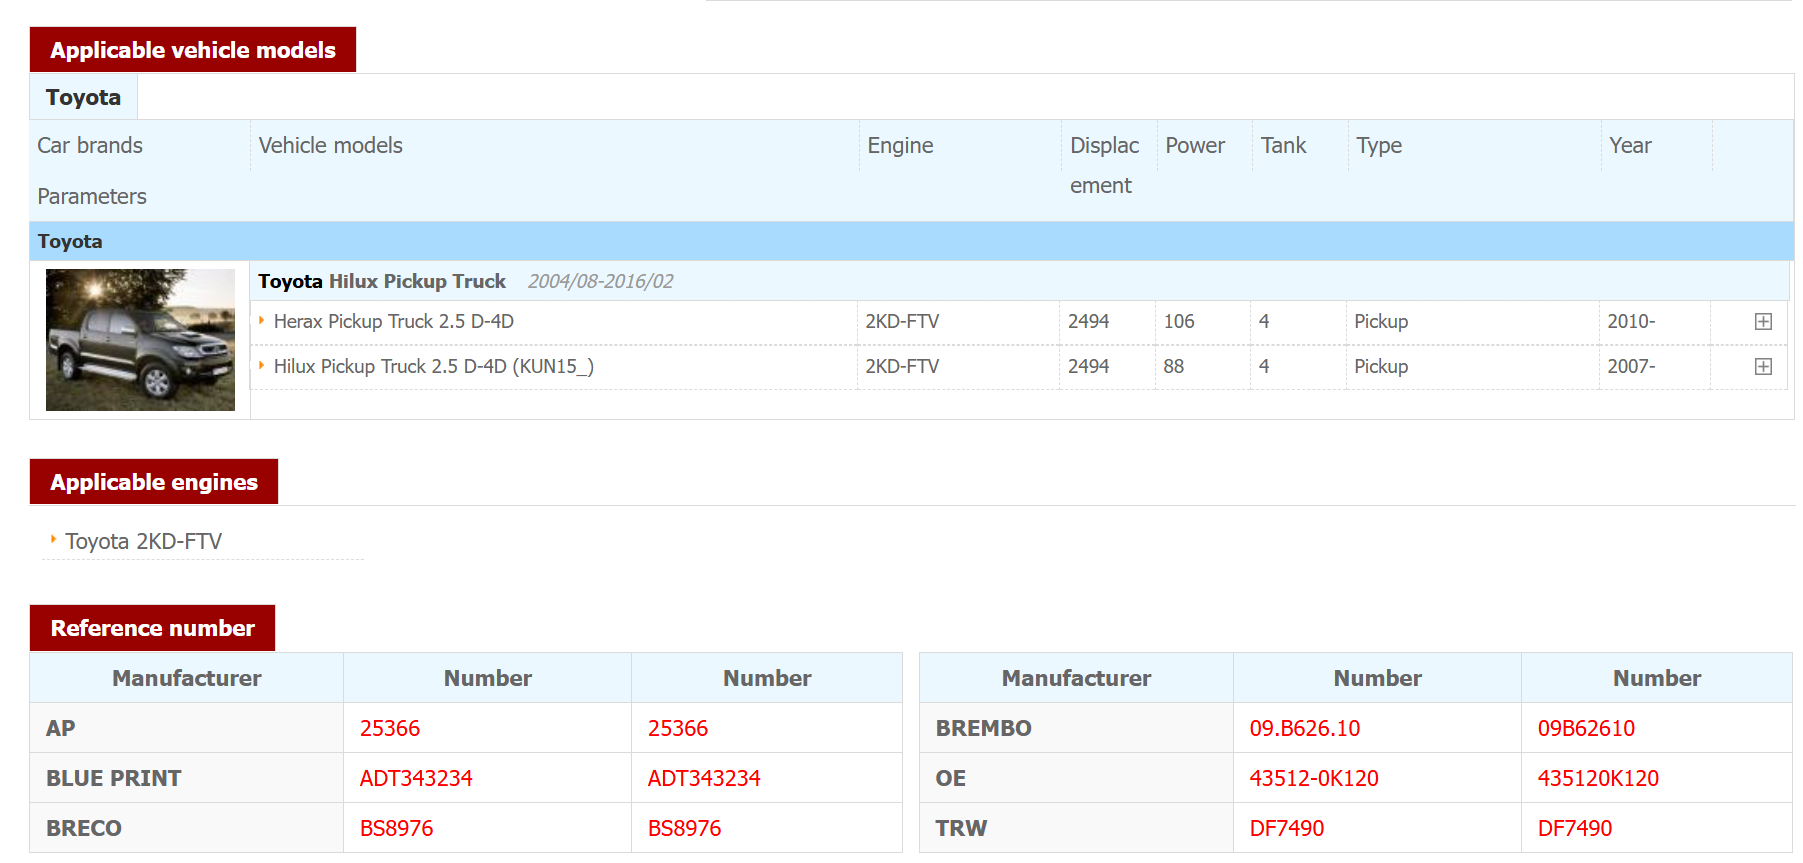The height and width of the screenshot is (863, 1803).
Task: Select the Toyota brand tab
Action: coord(84,97)
